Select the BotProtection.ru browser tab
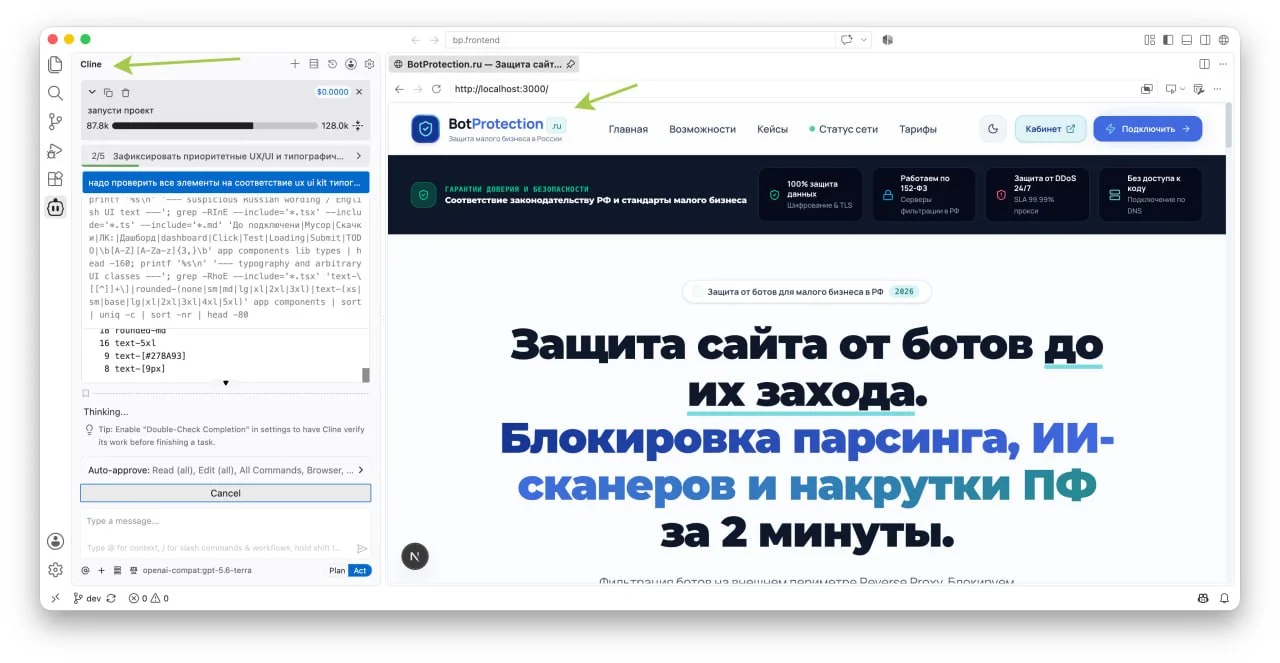 pos(484,64)
